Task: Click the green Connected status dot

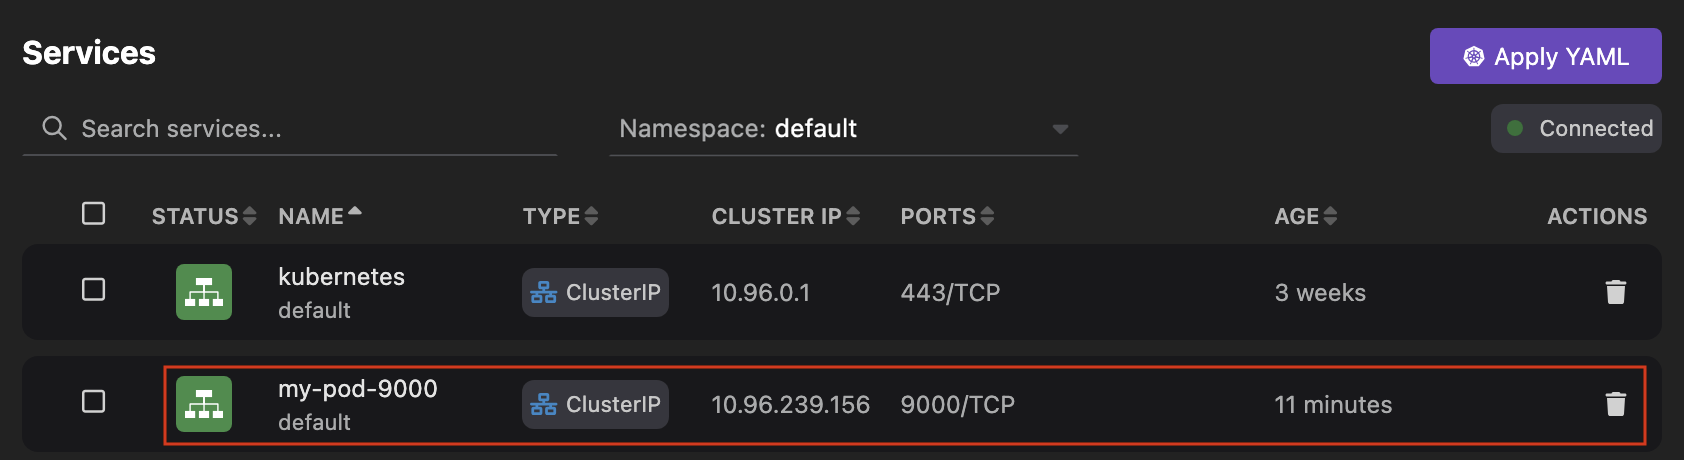Action: coord(1515,128)
